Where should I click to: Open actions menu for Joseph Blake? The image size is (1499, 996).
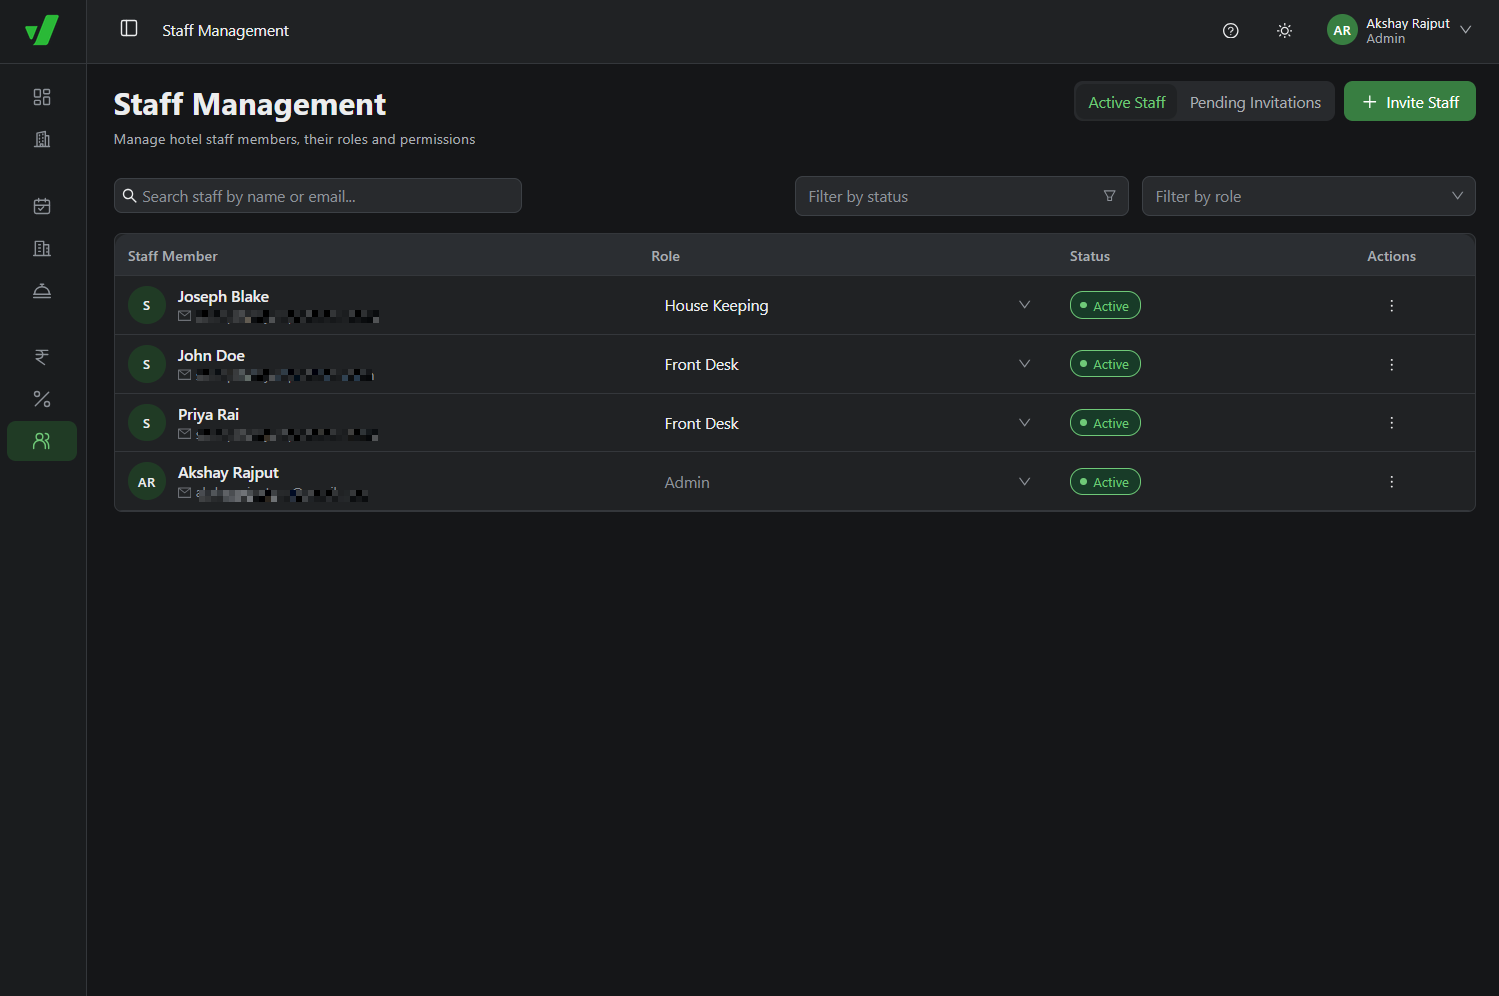click(x=1391, y=306)
